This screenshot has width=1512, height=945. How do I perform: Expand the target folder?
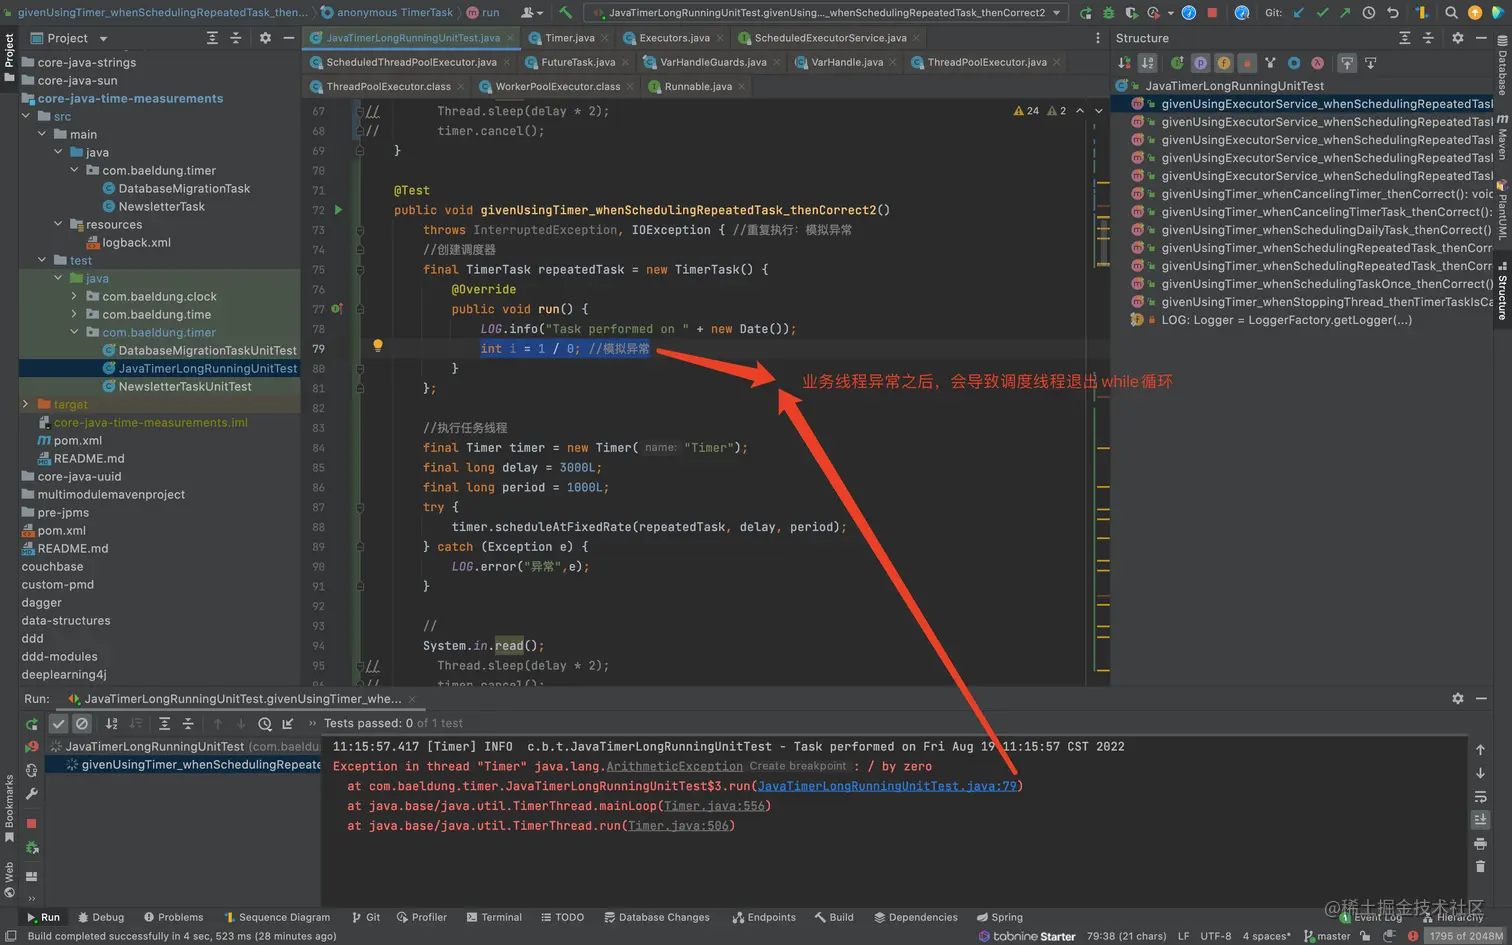tap(26, 404)
